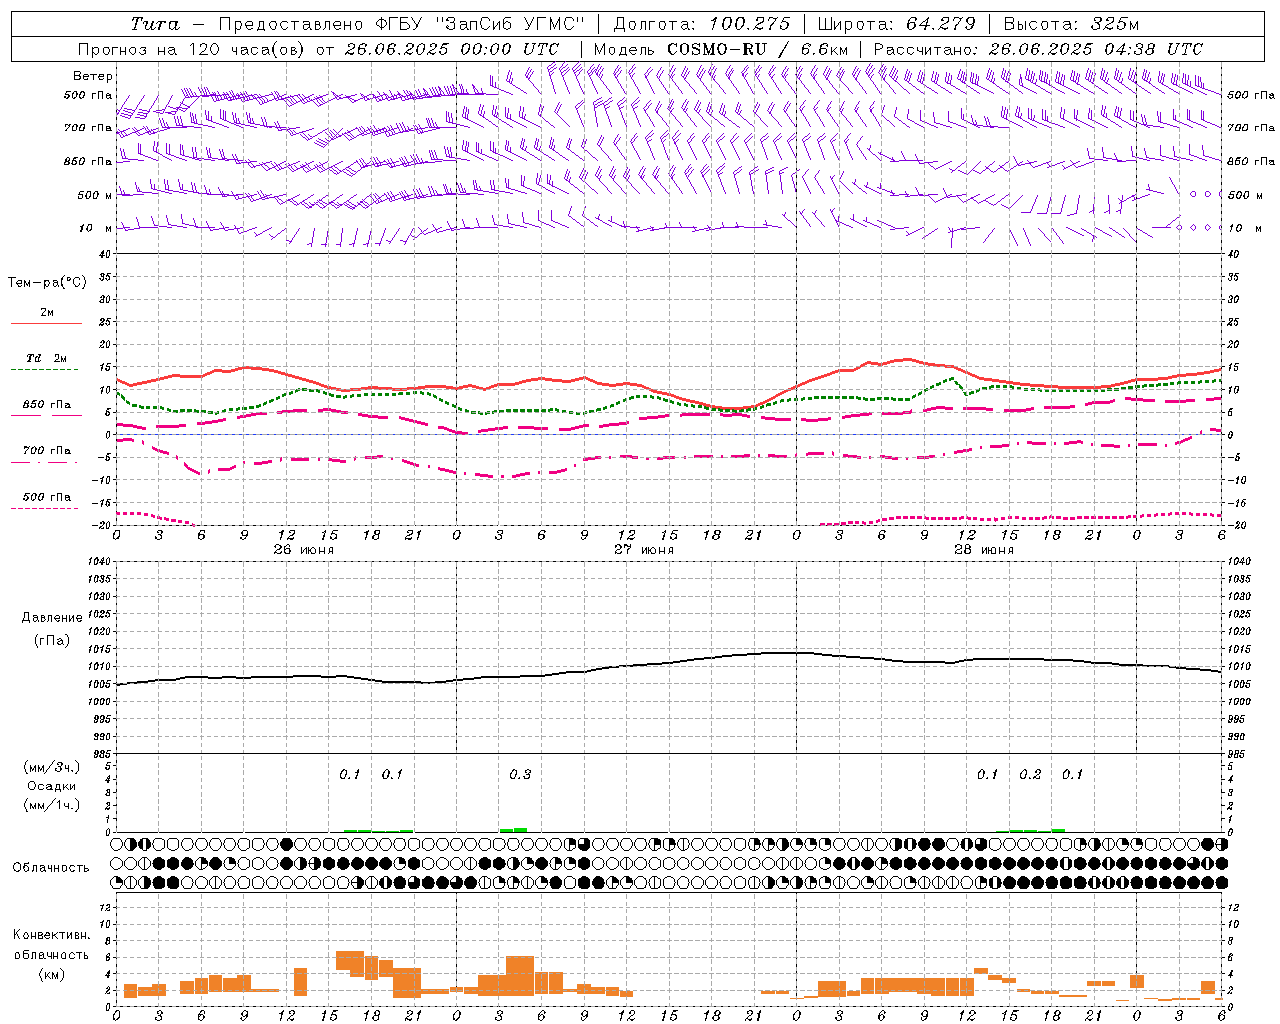
Task: Click the date label 27 июня
Action: pyautogui.click(x=644, y=550)
